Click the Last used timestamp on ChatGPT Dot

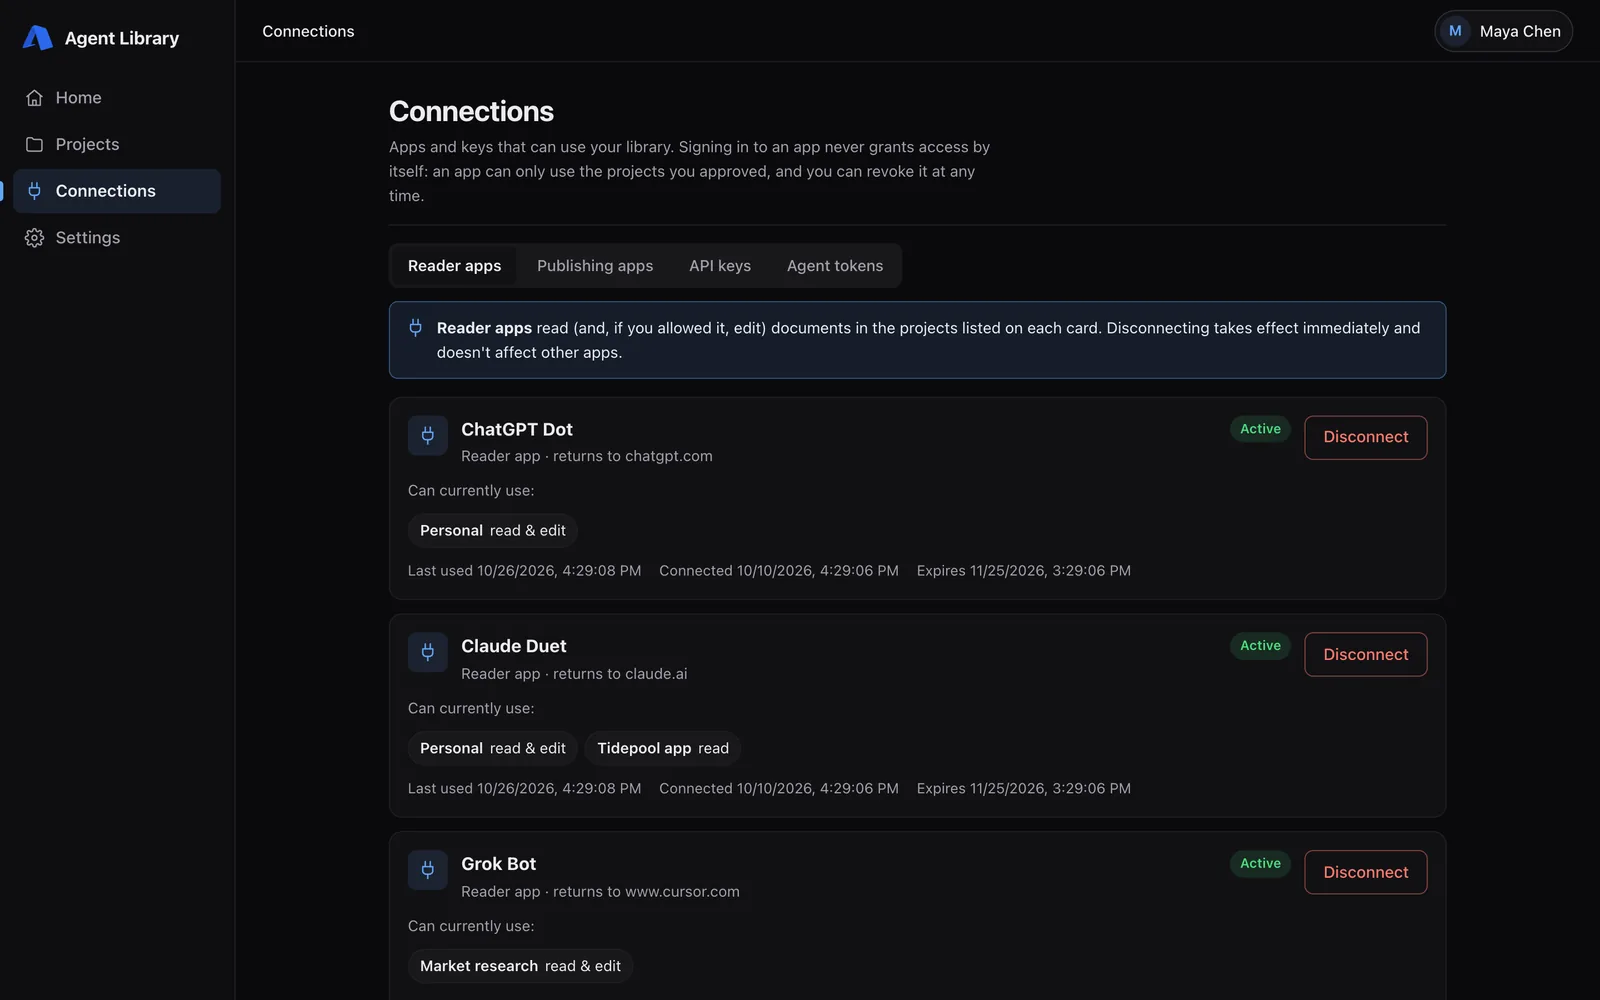click(x=524, y=571)
